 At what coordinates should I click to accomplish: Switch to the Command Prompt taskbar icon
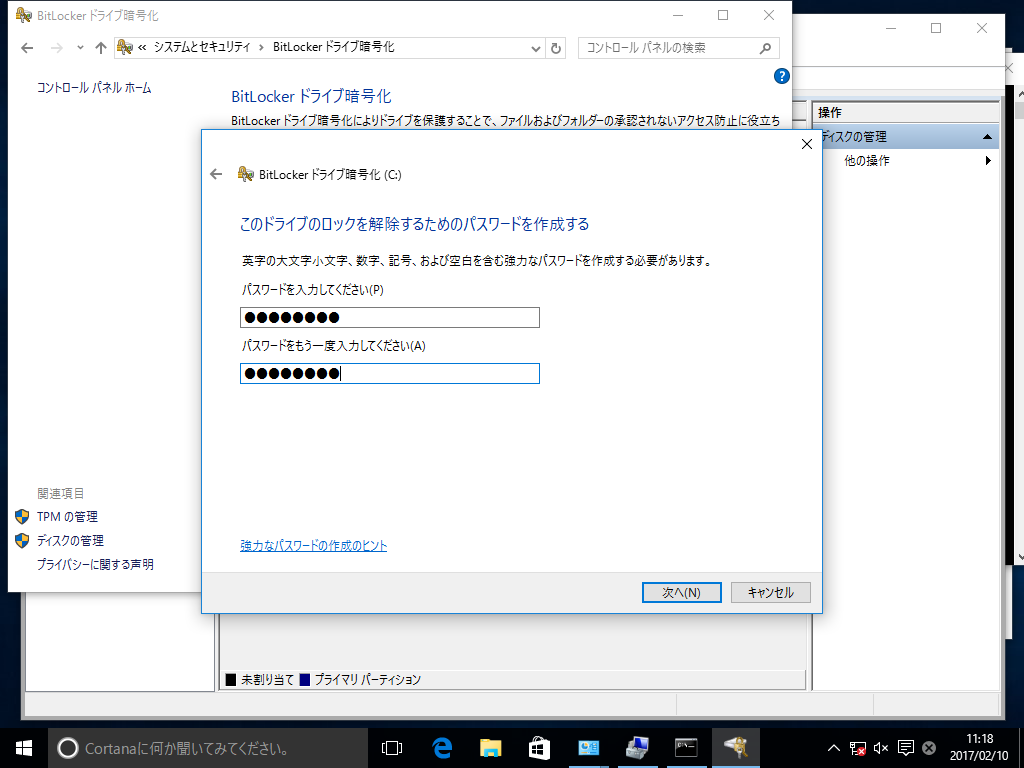click(x=686, y=748)
